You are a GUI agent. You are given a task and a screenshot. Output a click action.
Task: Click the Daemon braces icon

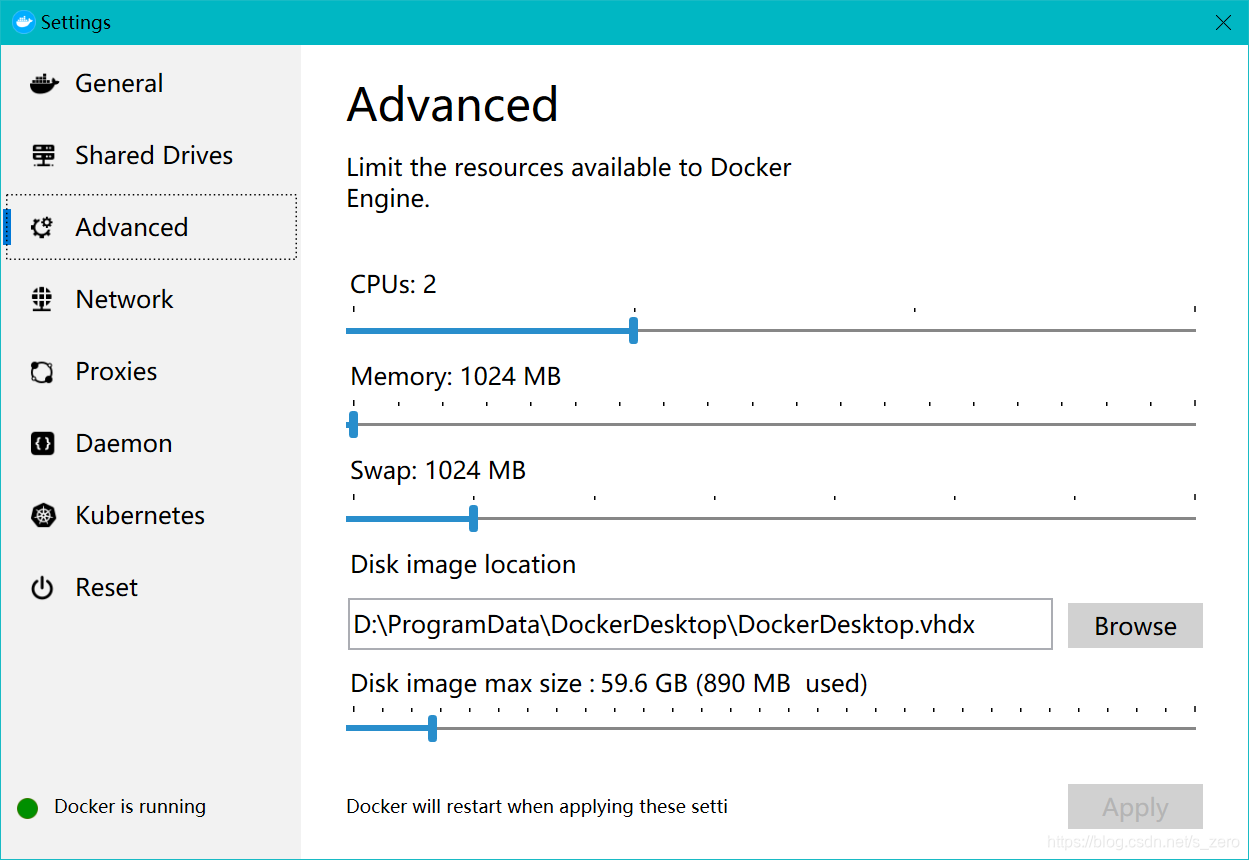point(43,444)
